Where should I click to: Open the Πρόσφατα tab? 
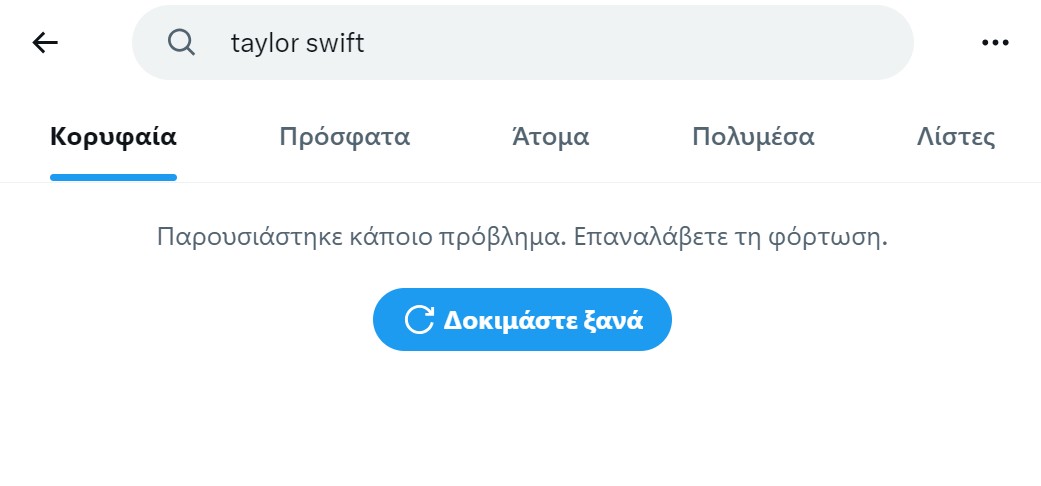pos(345,137)
